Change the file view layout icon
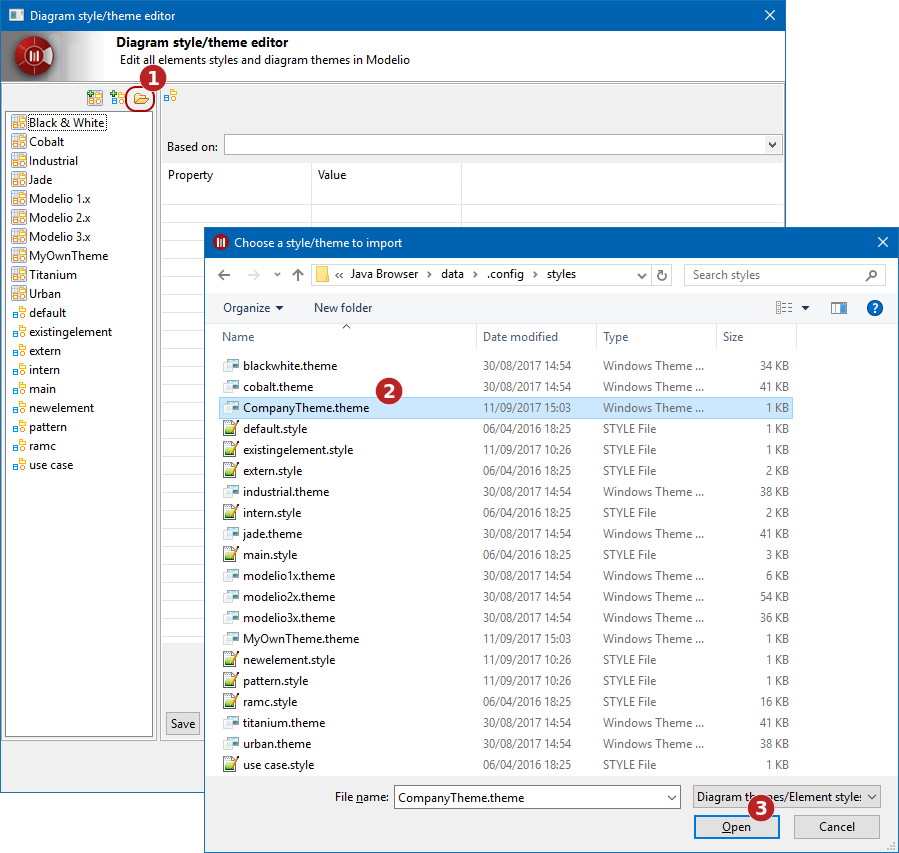Screen dimensions: 899x853 coord(784,308)
